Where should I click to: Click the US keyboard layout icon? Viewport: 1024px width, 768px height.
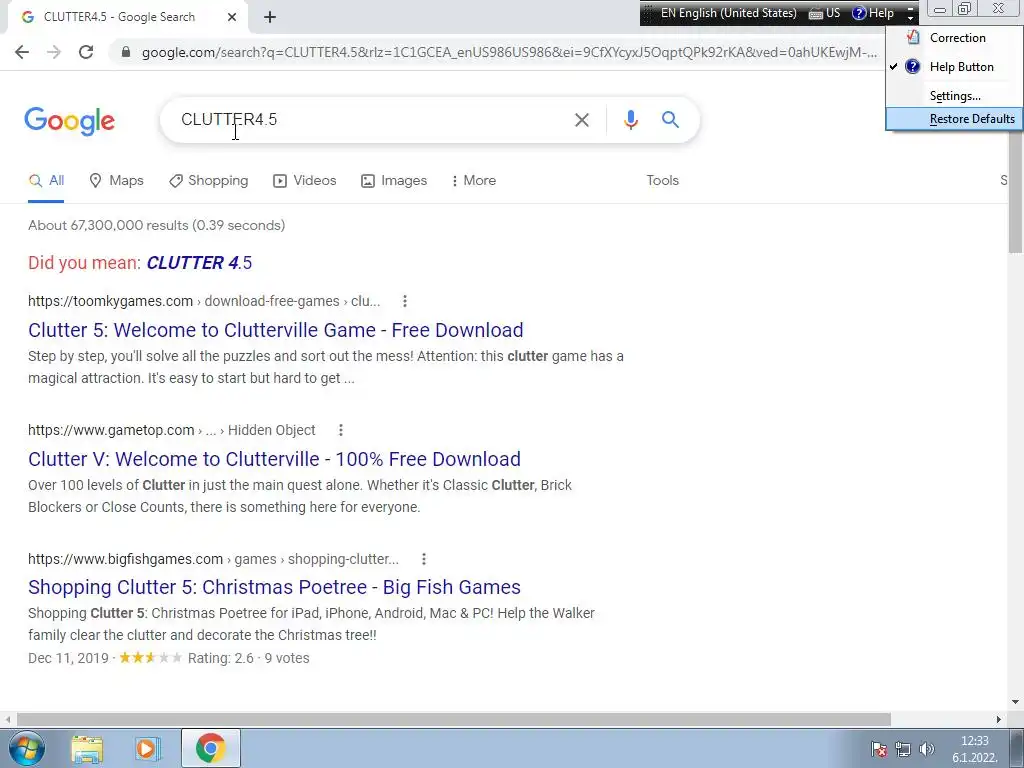pyautogui.click(x=824, y=13)
